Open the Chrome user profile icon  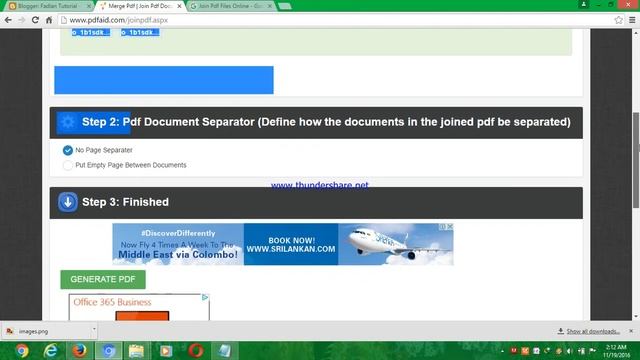tap(584, 4)
